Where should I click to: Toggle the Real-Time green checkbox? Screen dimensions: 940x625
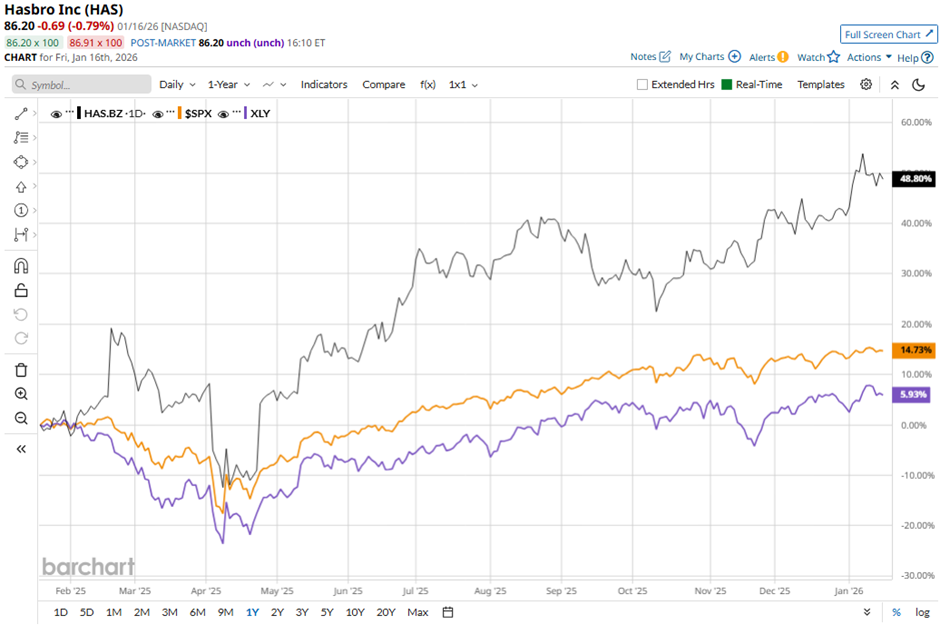[x=727, y=84]
